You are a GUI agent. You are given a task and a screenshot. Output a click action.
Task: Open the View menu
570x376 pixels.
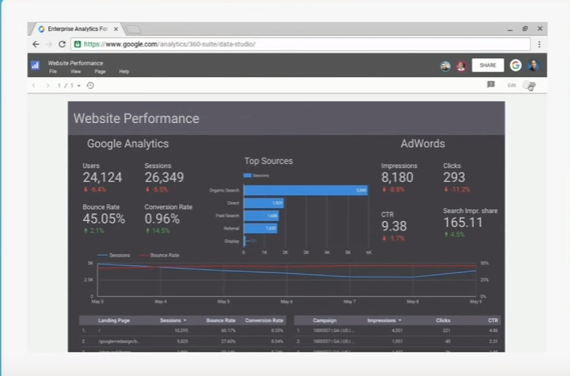click(x=76, y=72)
